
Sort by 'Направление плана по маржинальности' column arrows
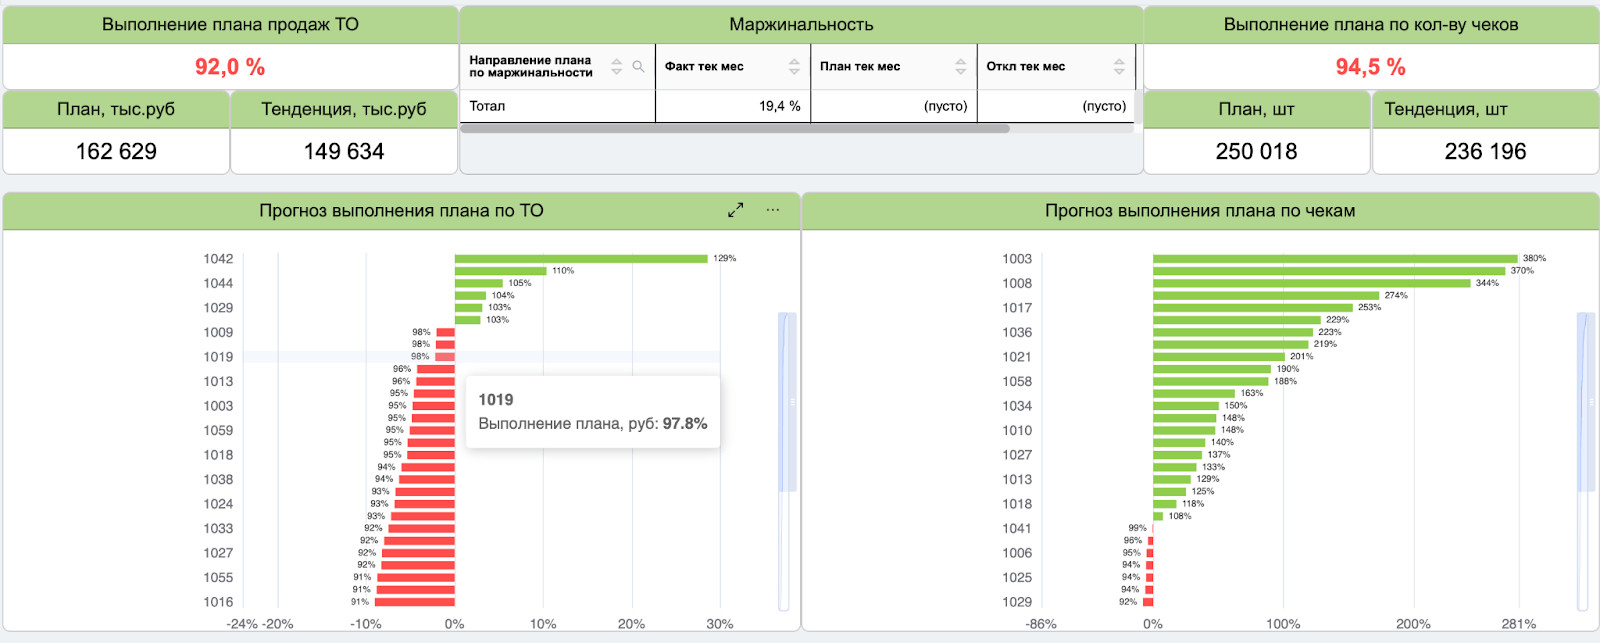point(617,67)
